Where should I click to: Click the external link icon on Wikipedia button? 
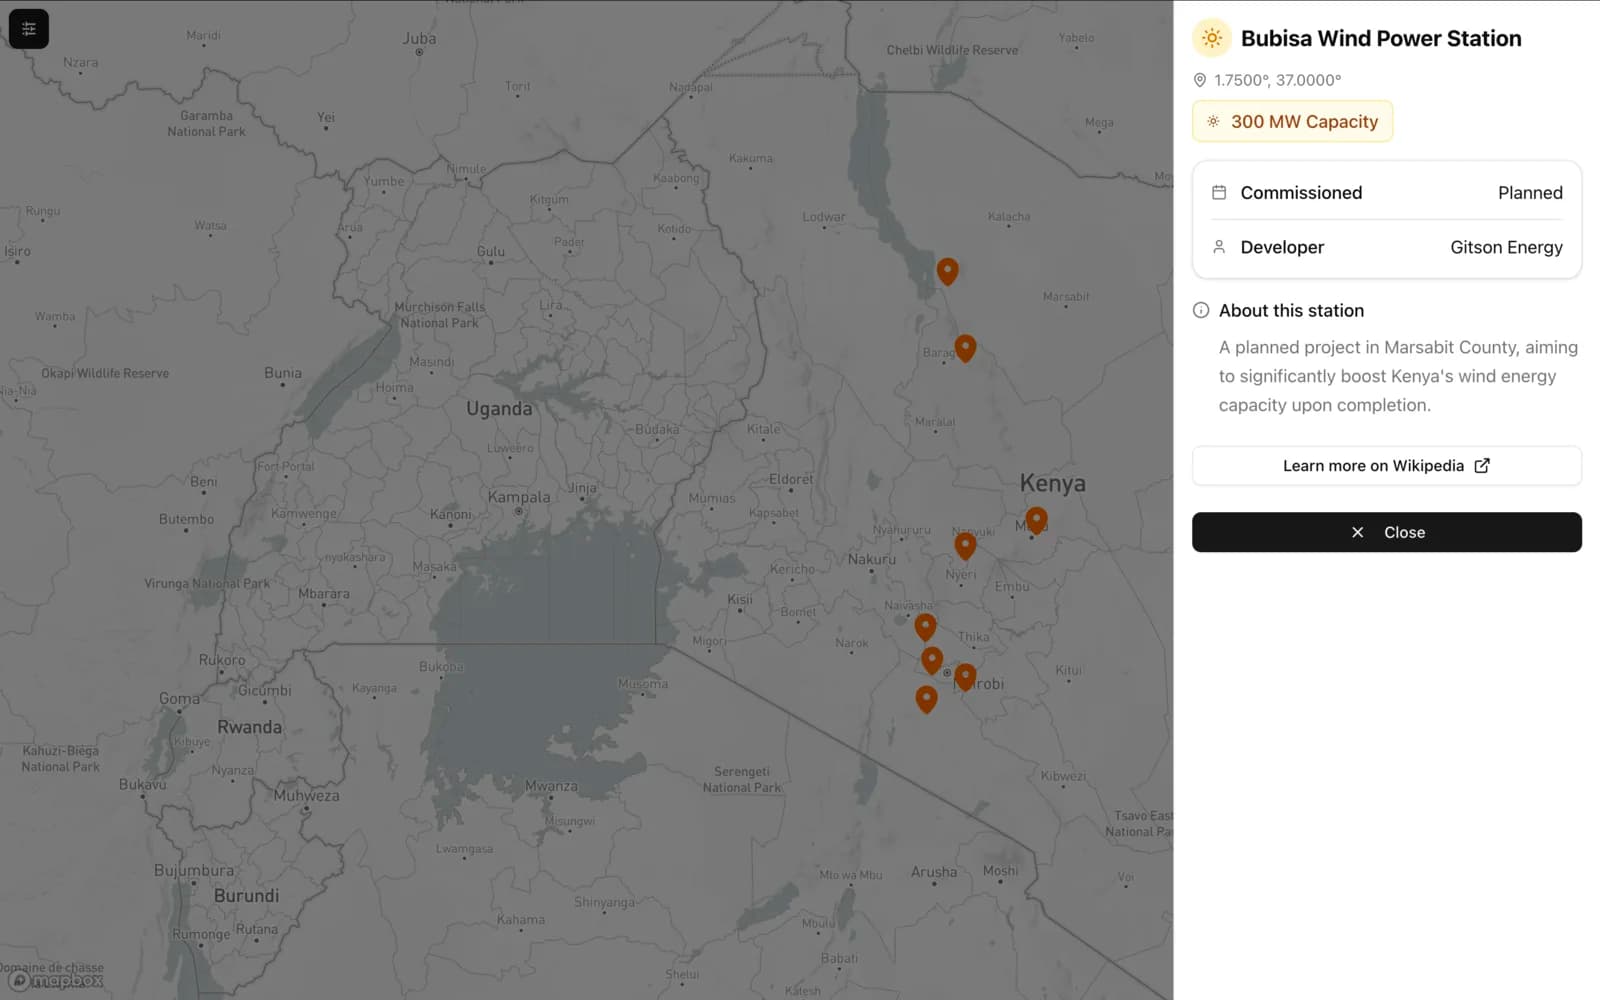click(x=1482, y=465)
